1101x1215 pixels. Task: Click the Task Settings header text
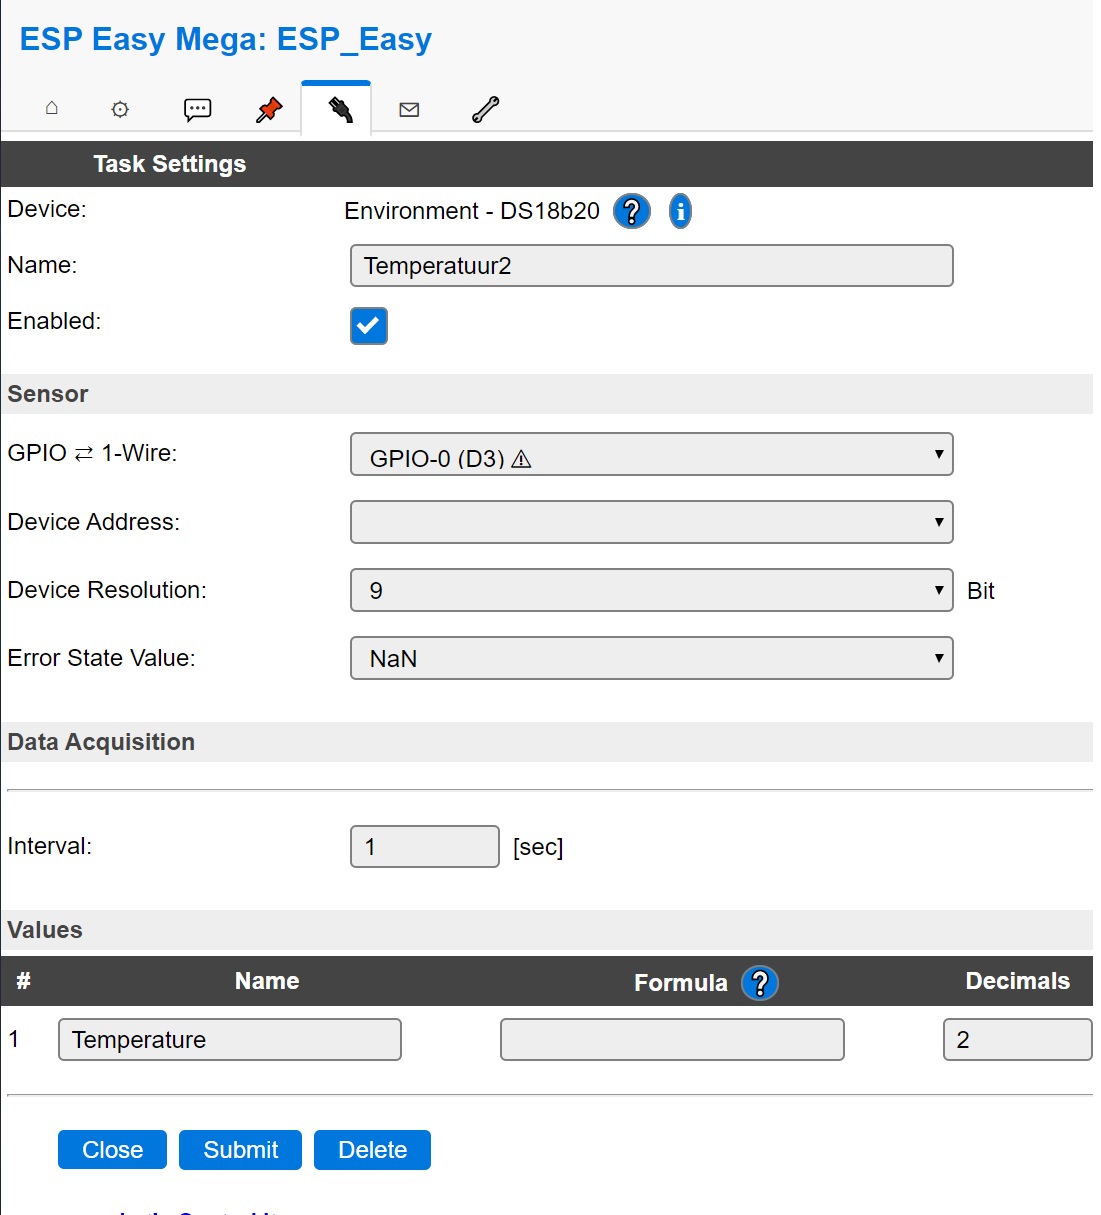pyautogui.click(x=170, y=164)
